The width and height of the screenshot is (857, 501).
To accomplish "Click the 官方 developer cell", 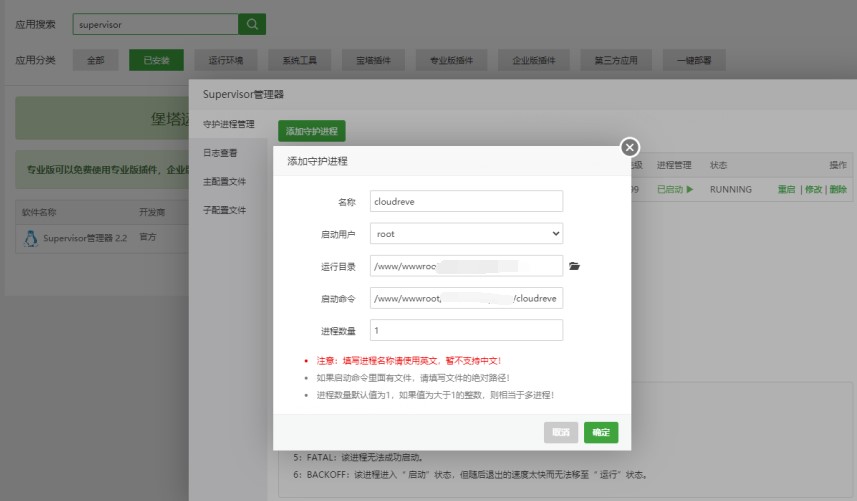I will click(x=148, y=237).
